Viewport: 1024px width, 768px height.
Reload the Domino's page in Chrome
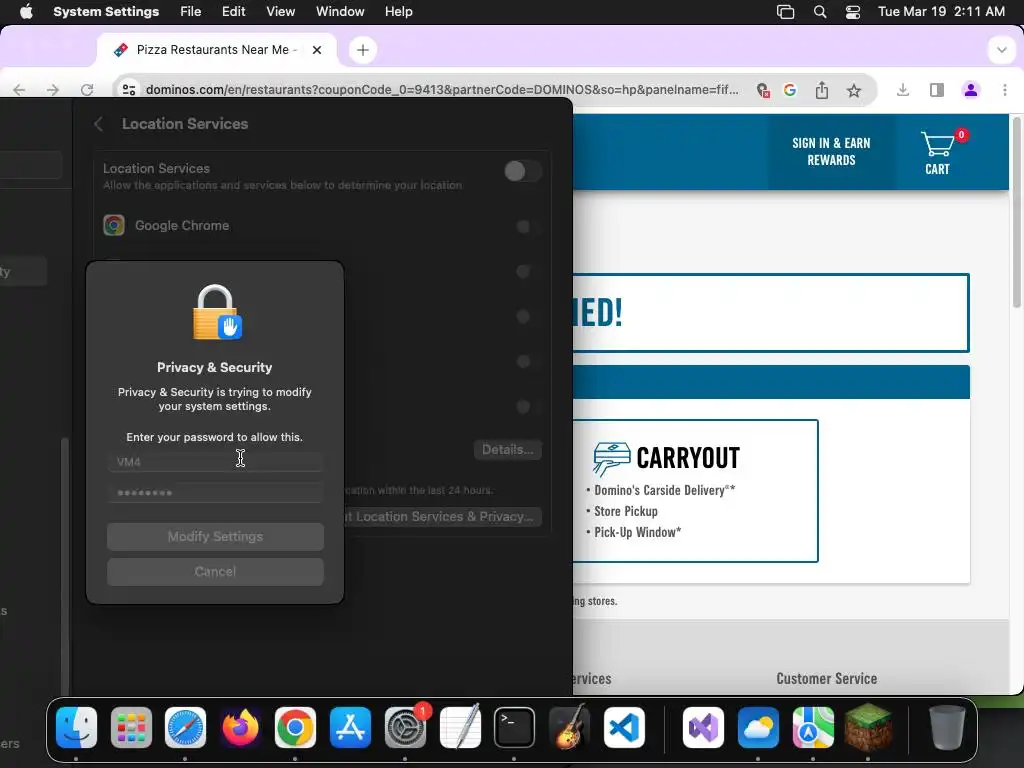click(x=87, y=90)
